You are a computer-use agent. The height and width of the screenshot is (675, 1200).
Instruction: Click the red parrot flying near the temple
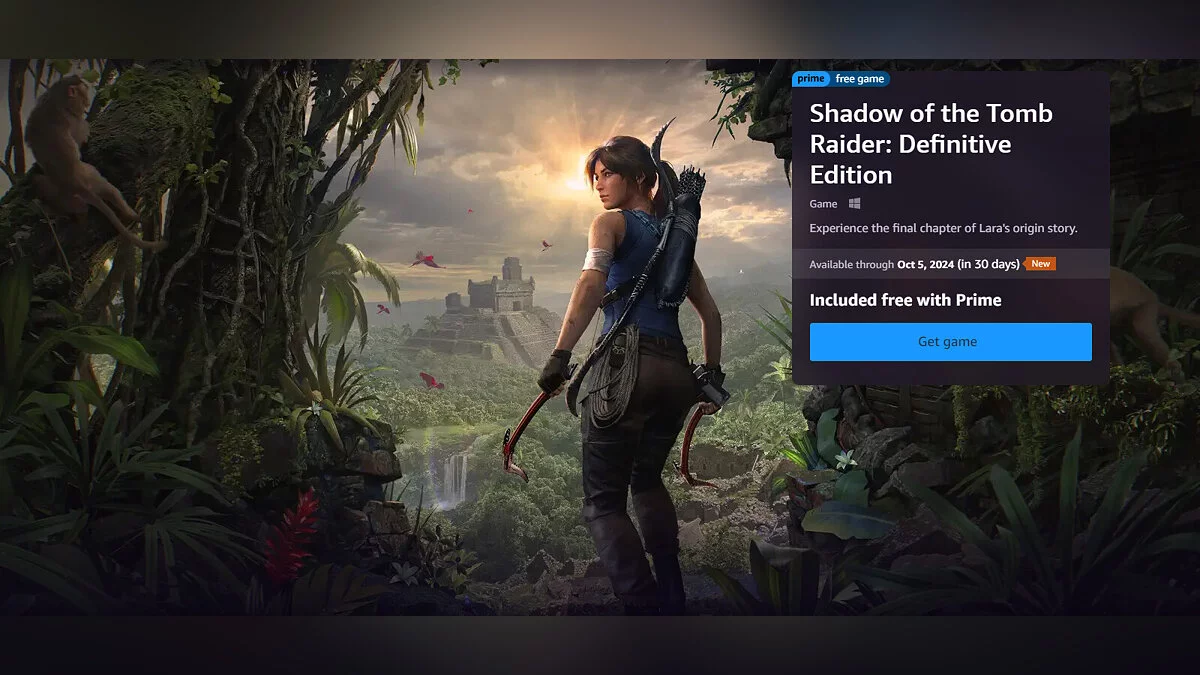(427, 261)
